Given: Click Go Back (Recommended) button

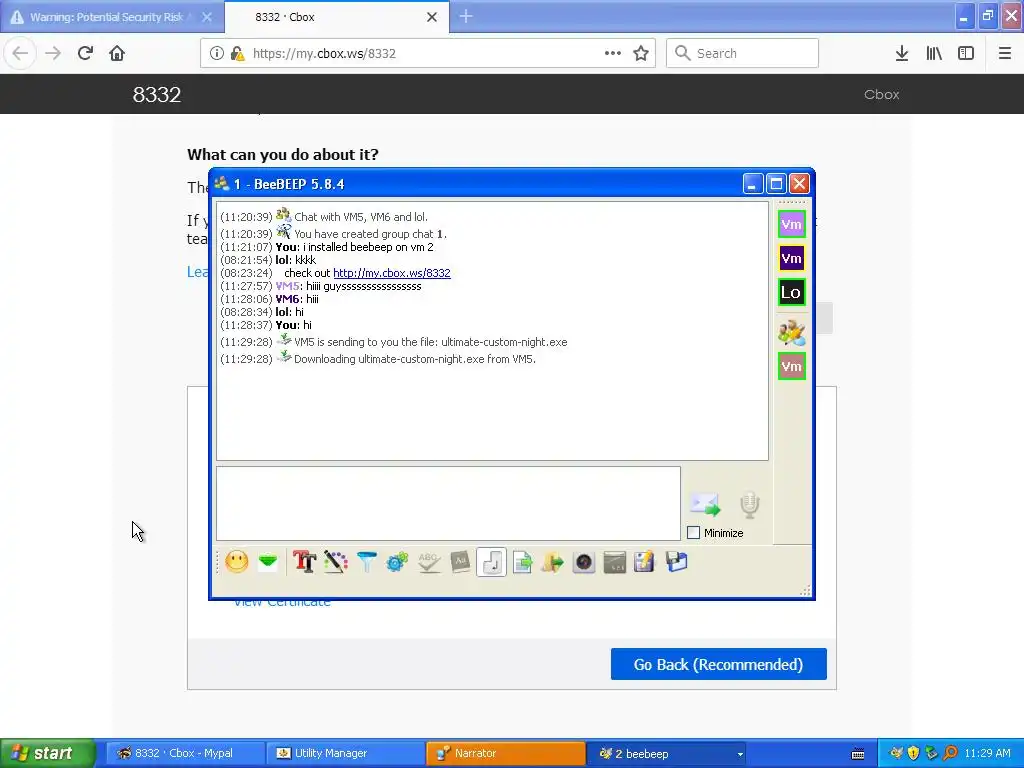Looking at the screenshot, I should 718,664.
